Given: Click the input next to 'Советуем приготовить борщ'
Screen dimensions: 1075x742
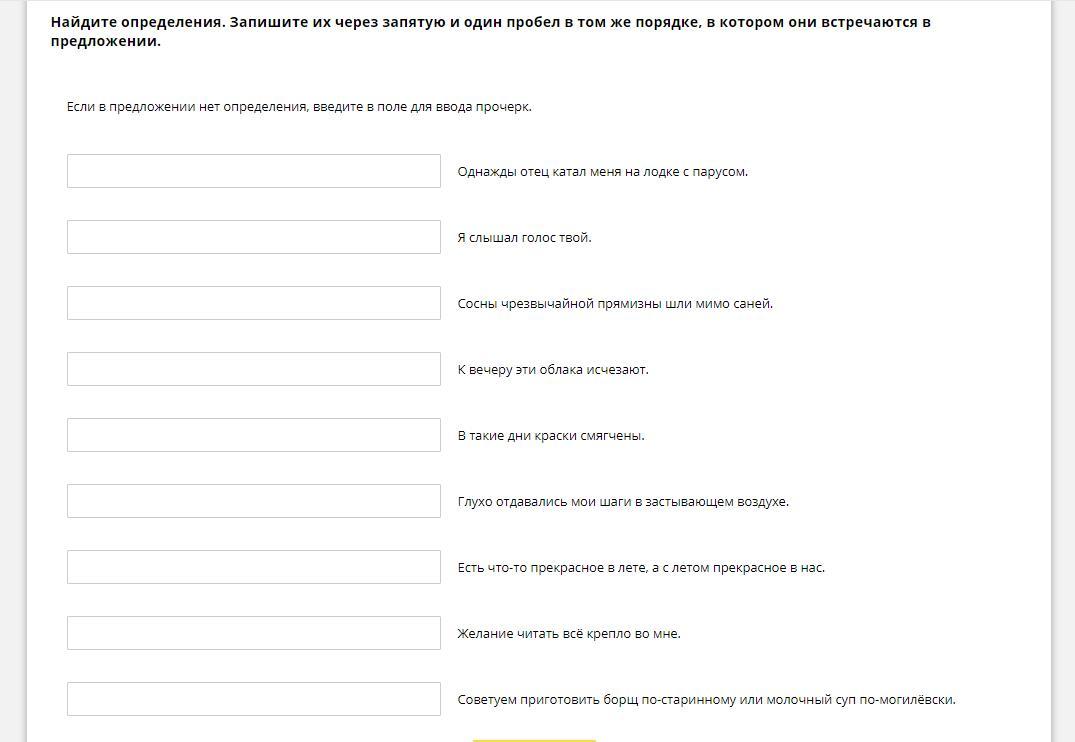Looking at the screenshot, I should (x=253, y=699).
